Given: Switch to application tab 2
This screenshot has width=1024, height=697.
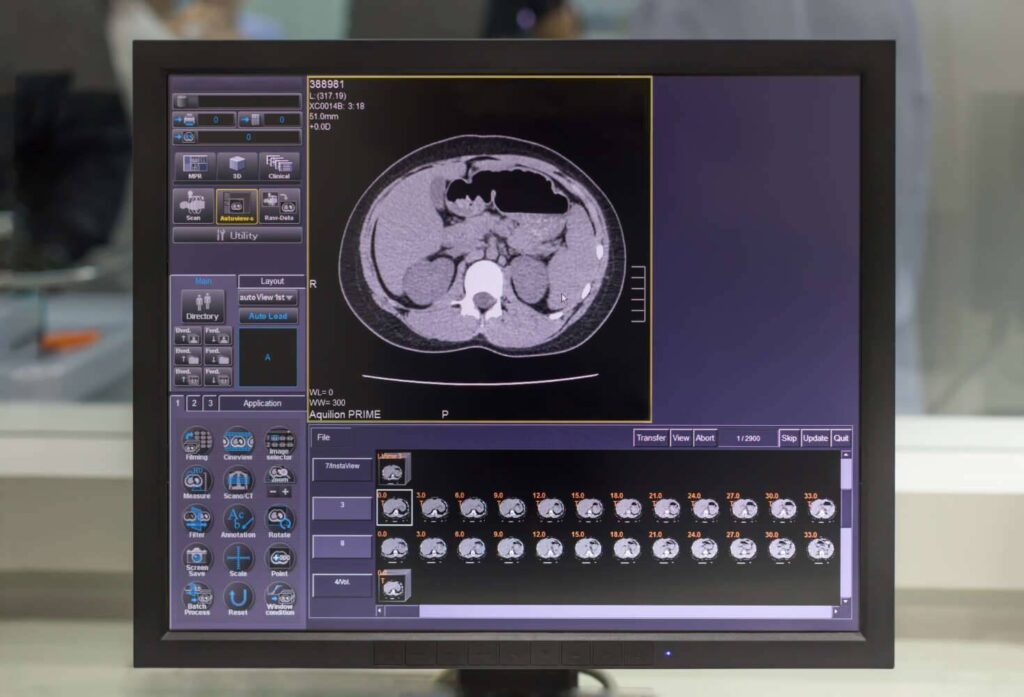Looking at the screenshot, I should pos(194,403).
